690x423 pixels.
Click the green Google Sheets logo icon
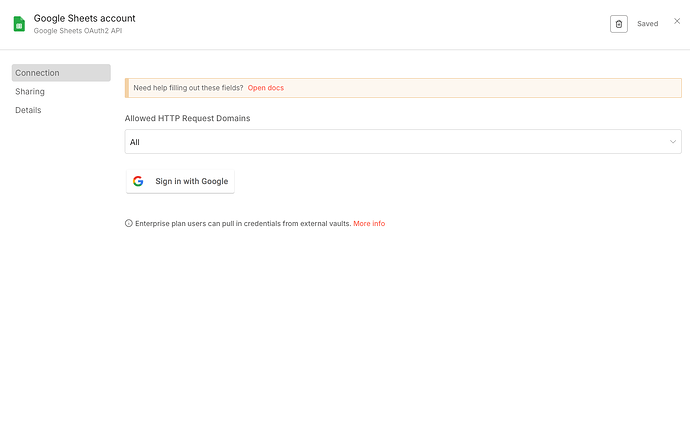point(19,23)
